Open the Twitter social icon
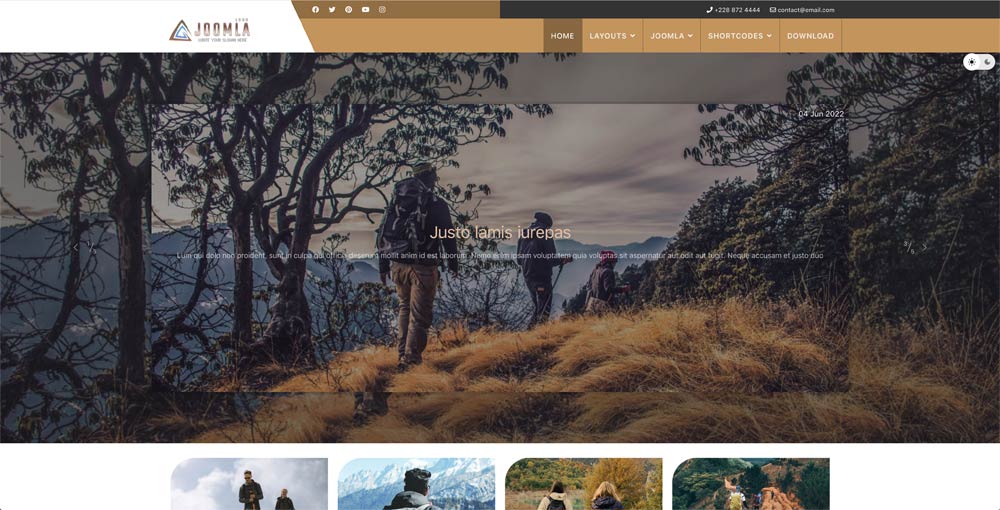 (x=332, y=10)
